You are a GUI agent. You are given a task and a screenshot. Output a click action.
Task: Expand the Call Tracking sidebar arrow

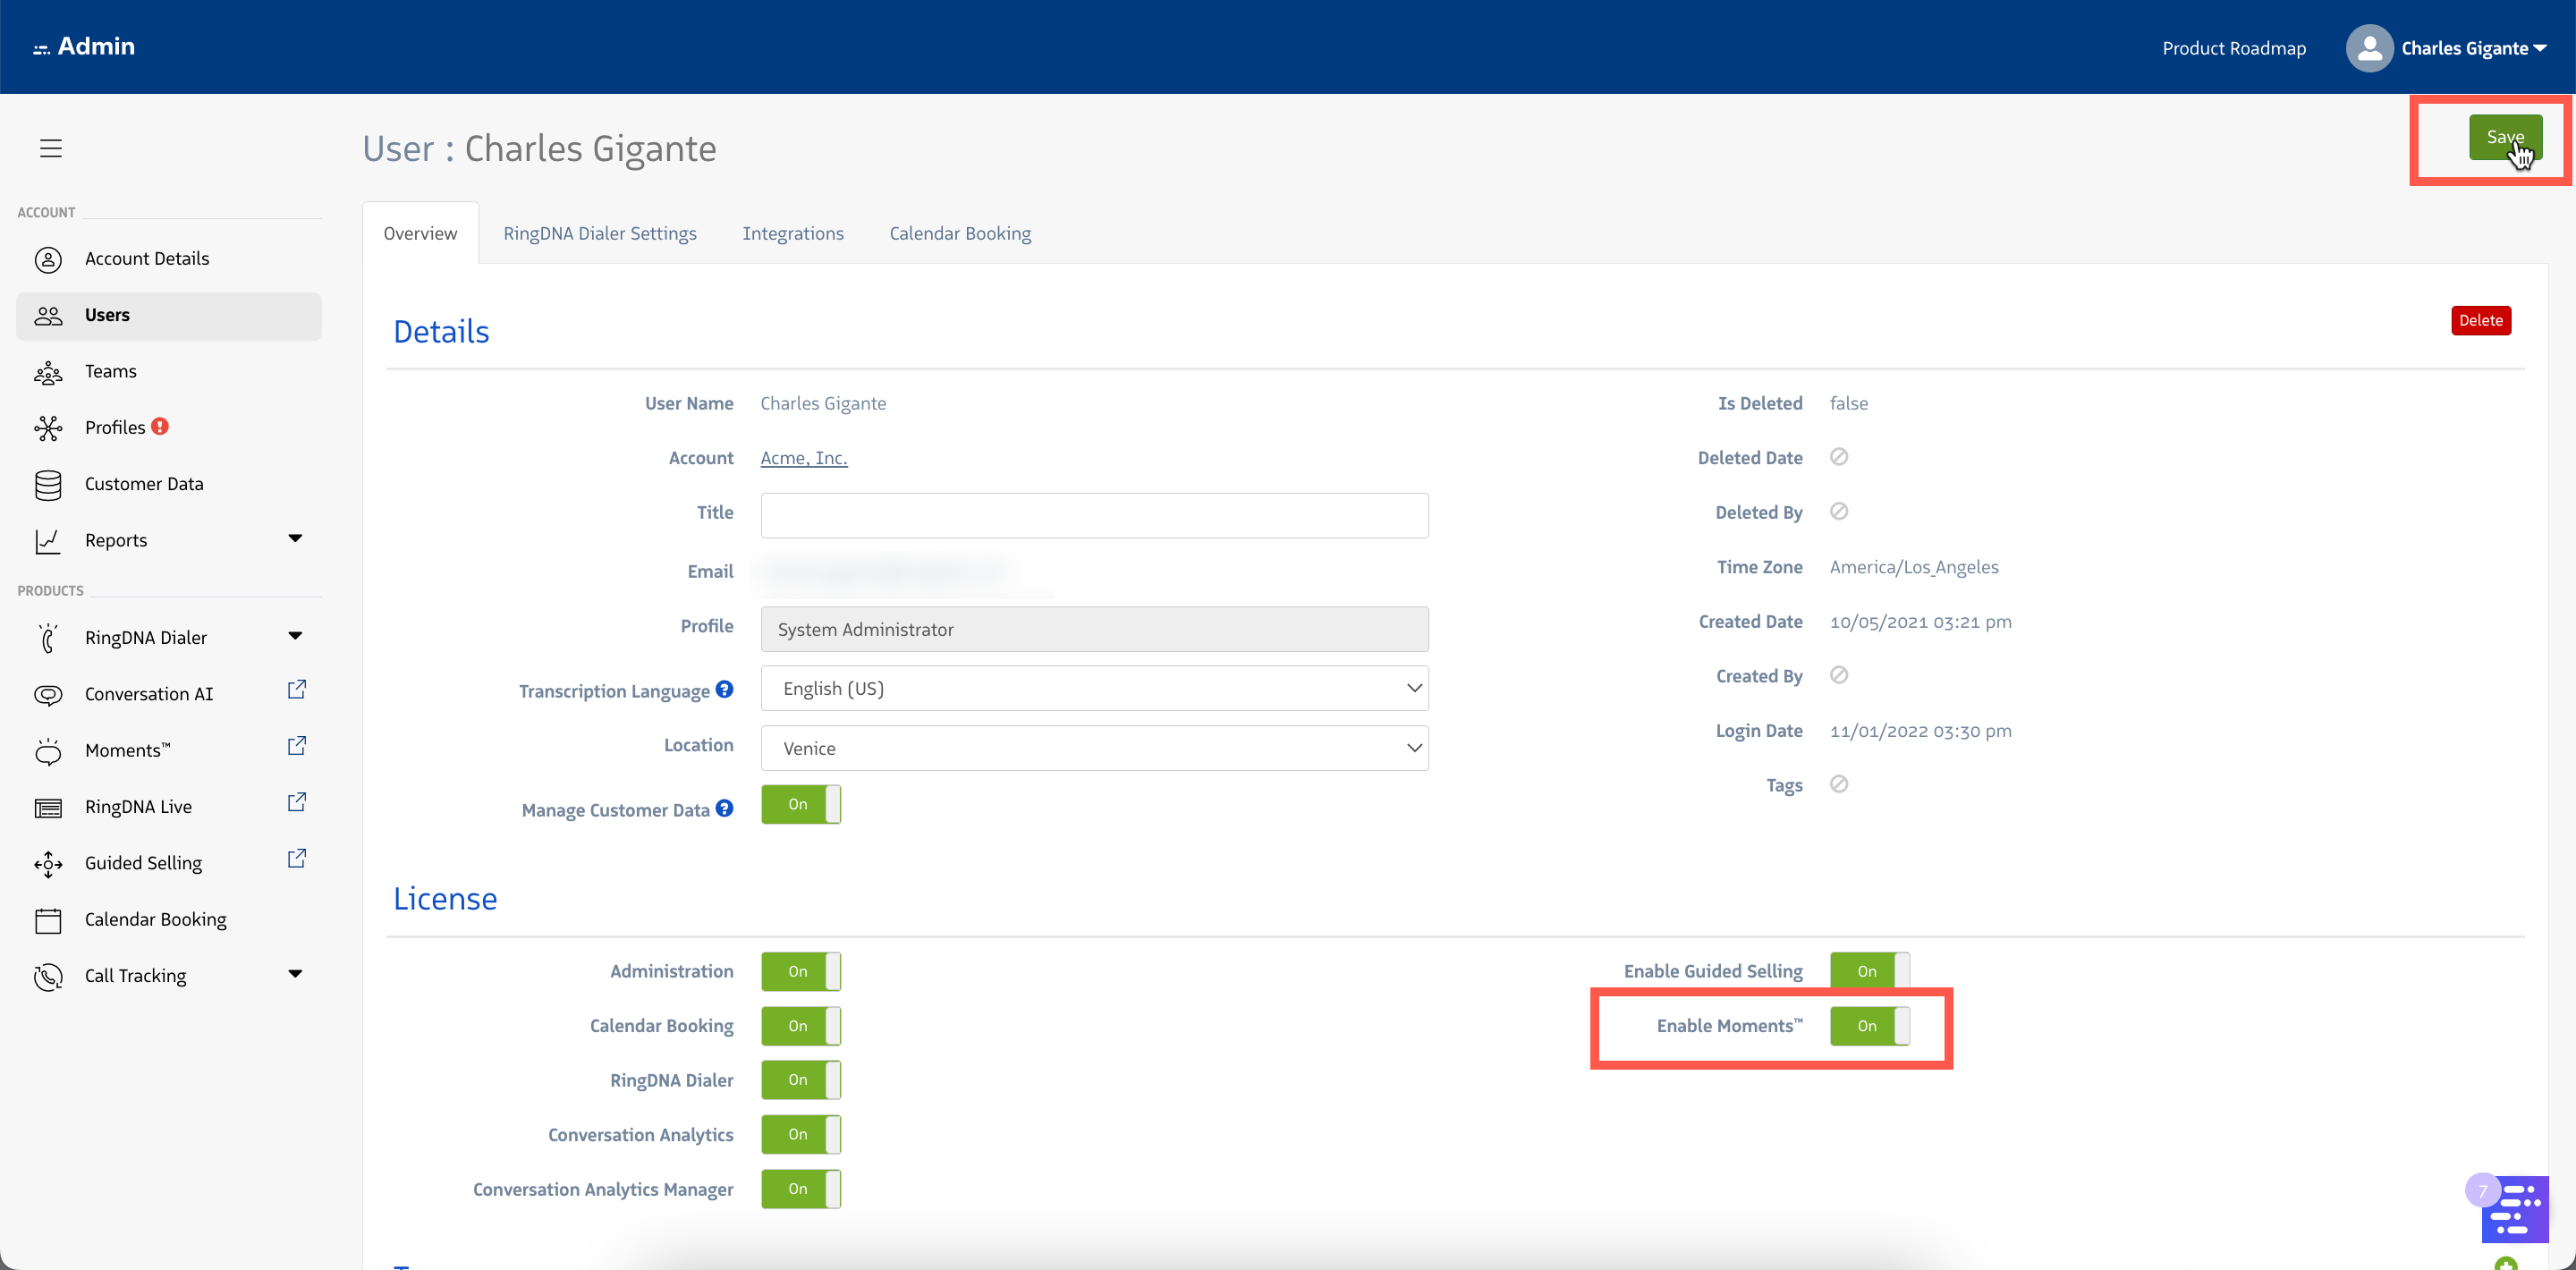click(295, 974)
